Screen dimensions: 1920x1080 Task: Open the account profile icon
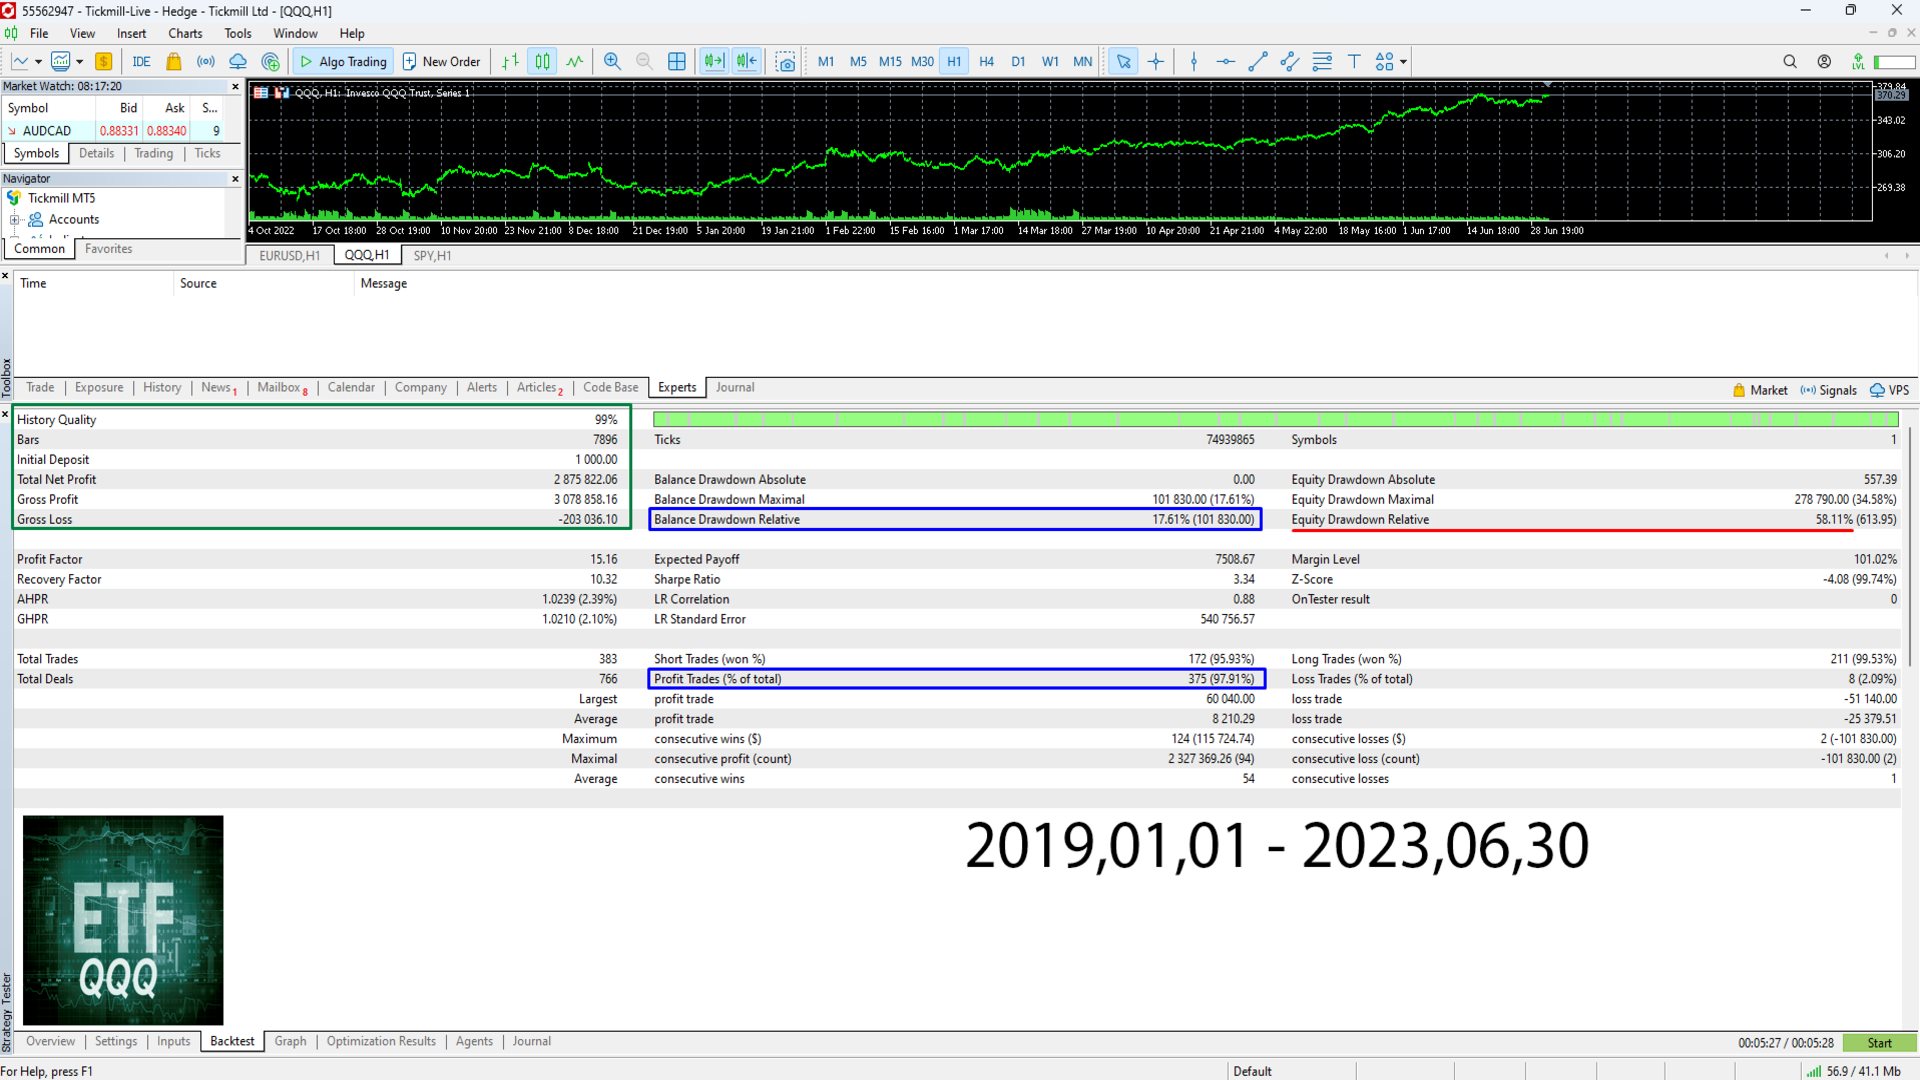click(x=1824, y=61)
